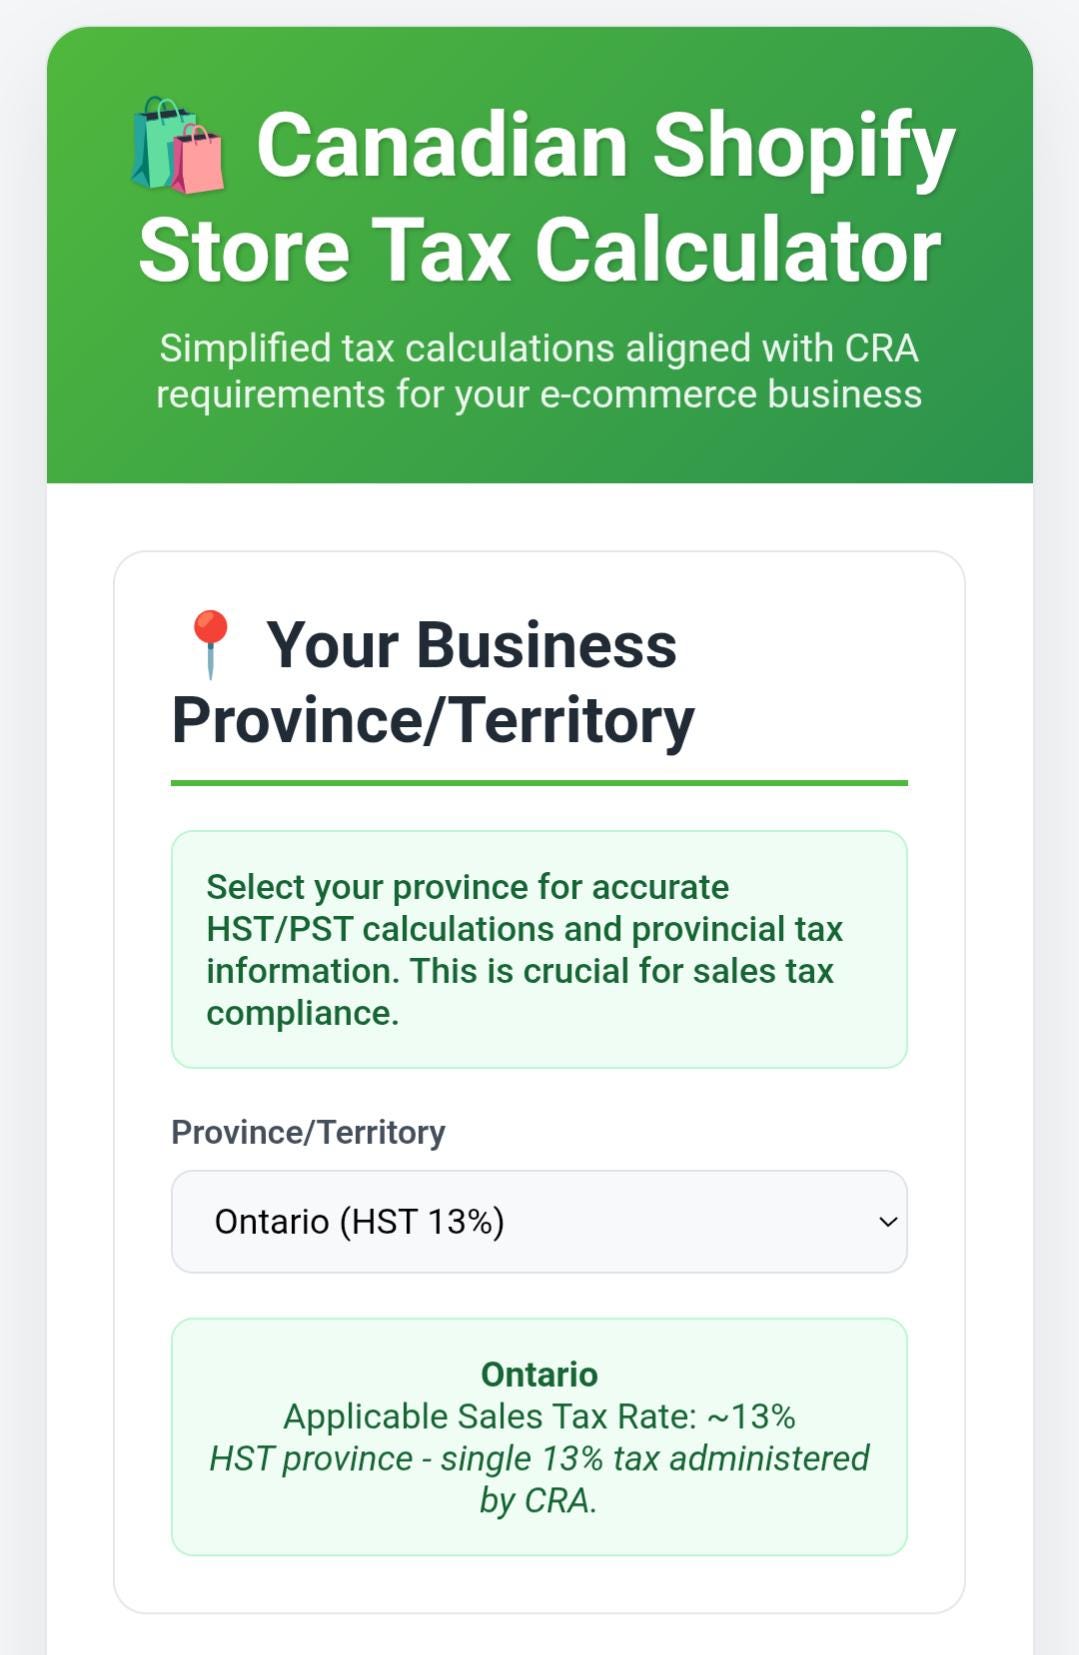
Task: Click the province selection compliance notice box
Action: point(540,948)
